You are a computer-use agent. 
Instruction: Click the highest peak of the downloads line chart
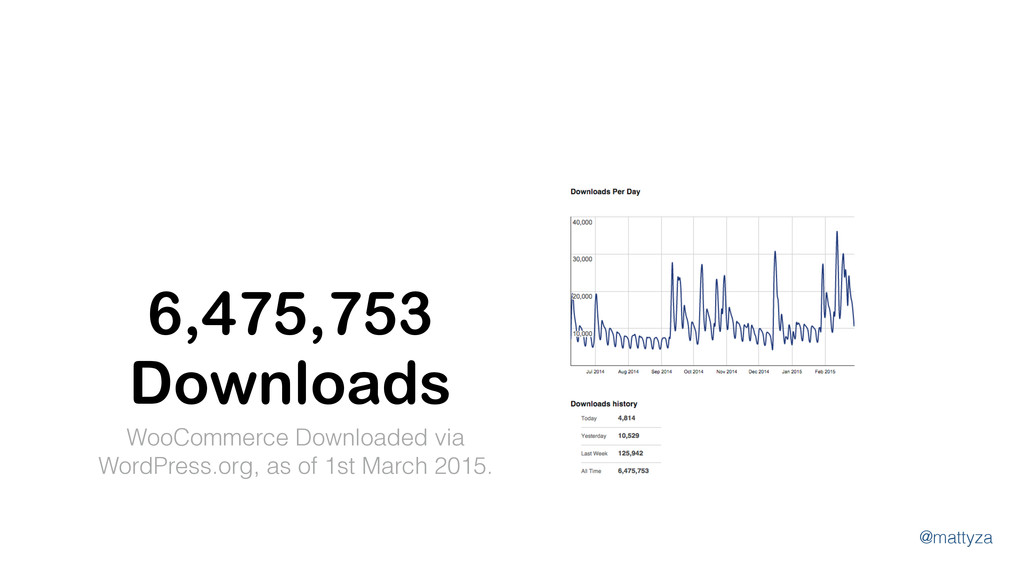[837, 232]
